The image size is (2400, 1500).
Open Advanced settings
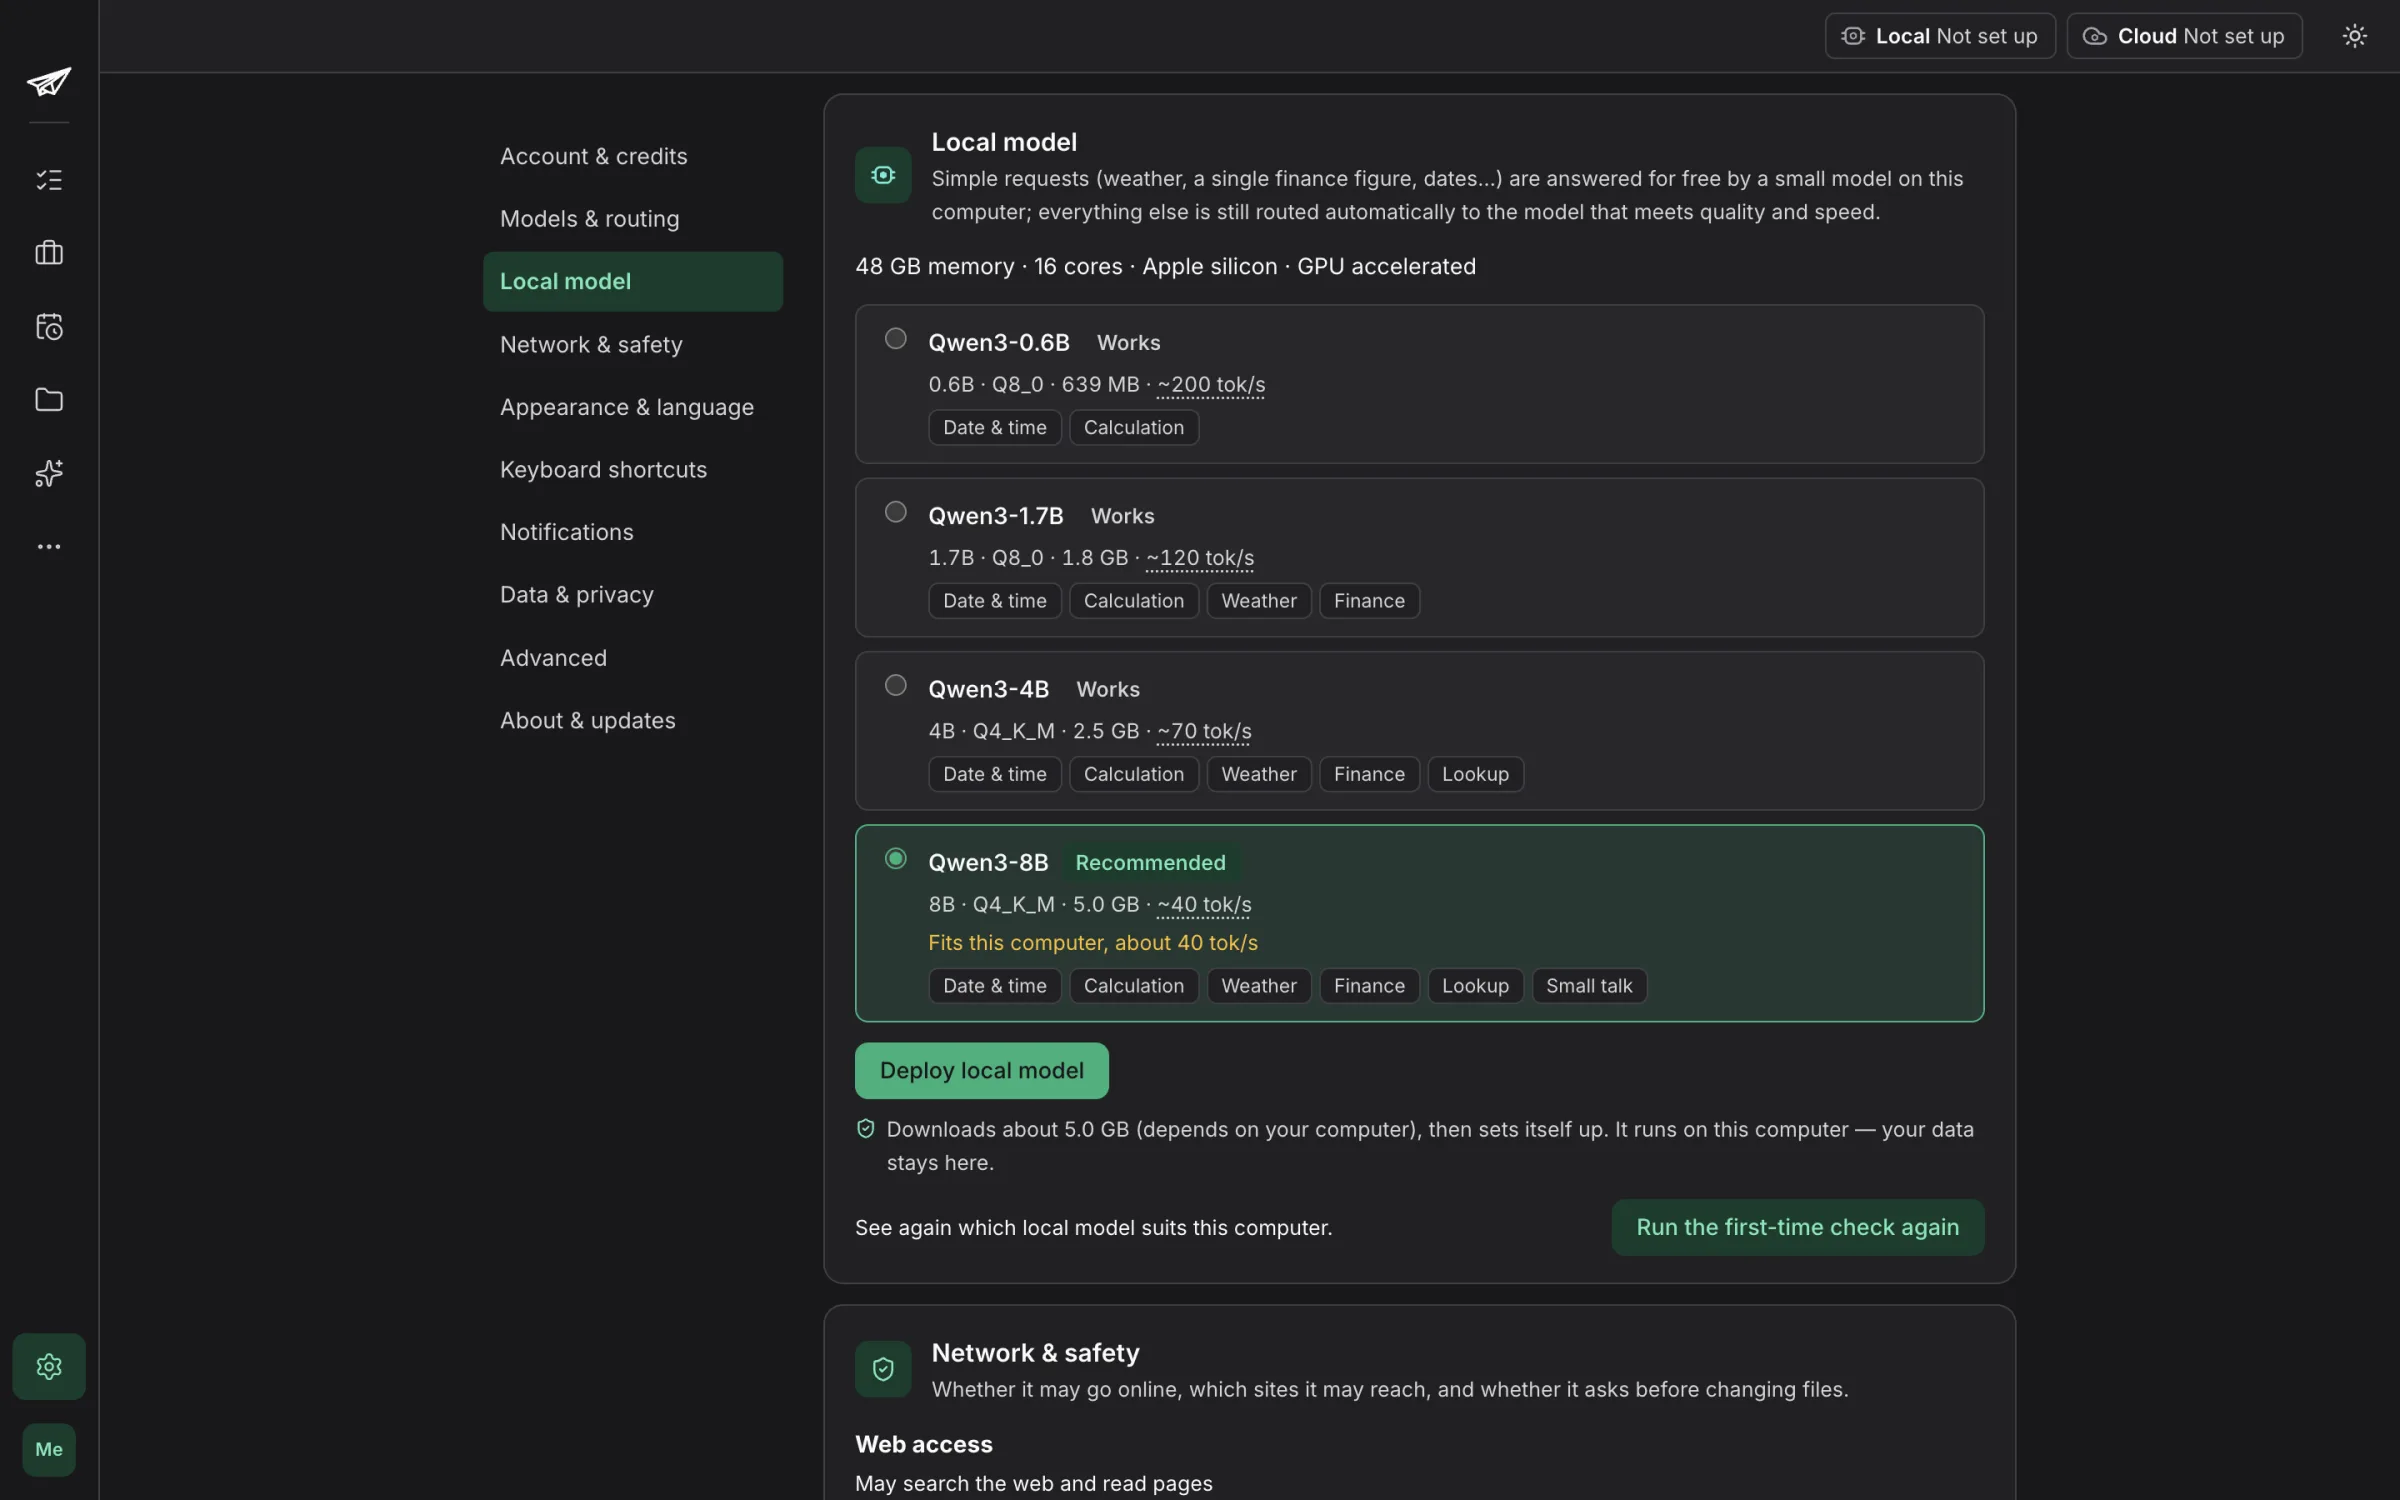pos(632,658)
